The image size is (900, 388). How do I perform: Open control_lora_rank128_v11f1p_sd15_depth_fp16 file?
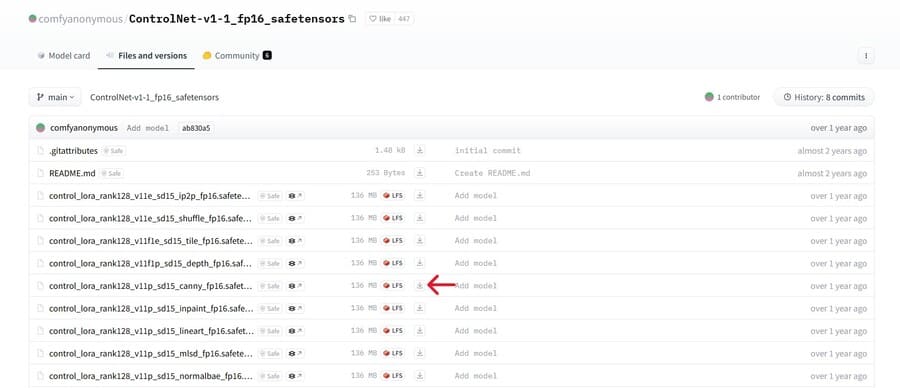tap(150, 263)
